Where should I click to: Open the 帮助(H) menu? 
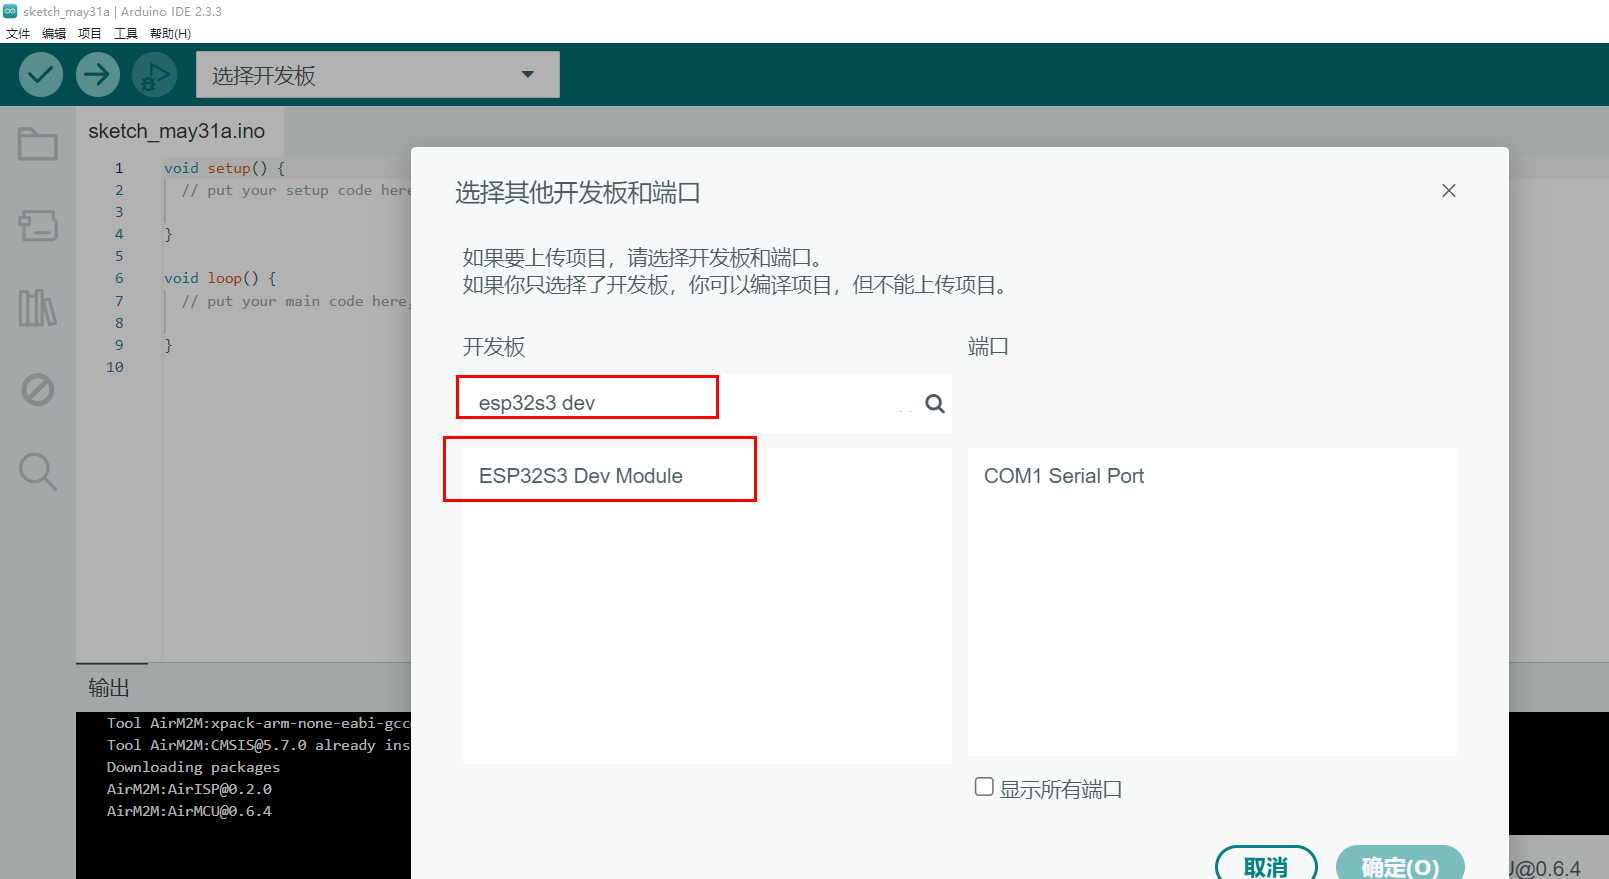(170, 33)
